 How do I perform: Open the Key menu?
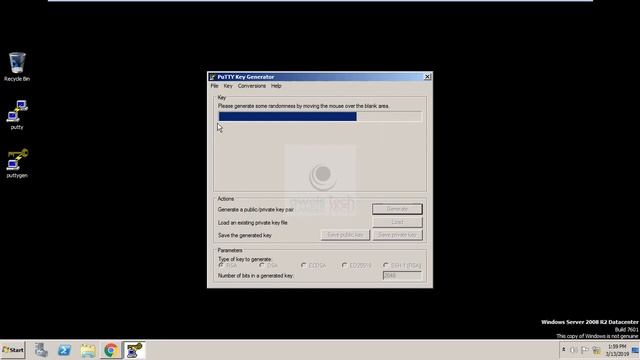[x=228, y=86]
